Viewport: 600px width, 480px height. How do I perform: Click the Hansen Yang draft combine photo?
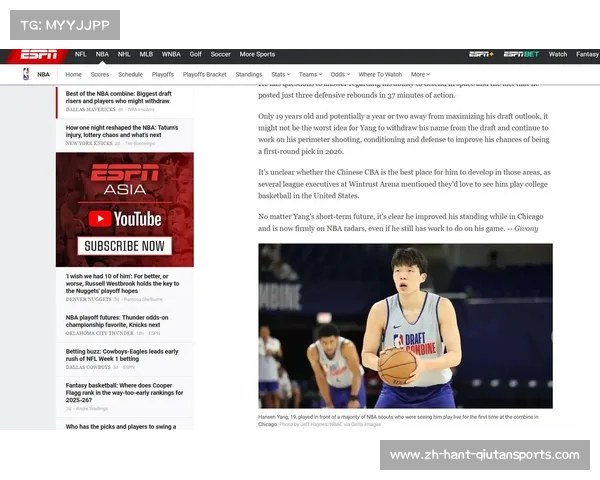(x=405, y=326)
